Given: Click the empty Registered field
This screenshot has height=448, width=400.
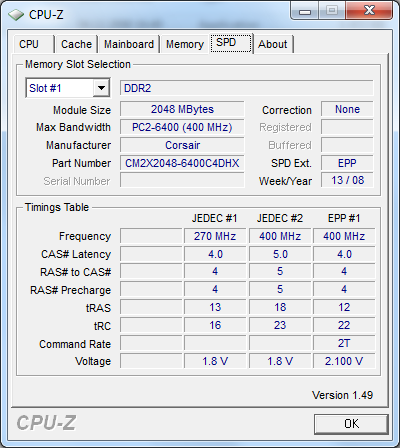Looking at the screenshot, I should pos(347,127).
